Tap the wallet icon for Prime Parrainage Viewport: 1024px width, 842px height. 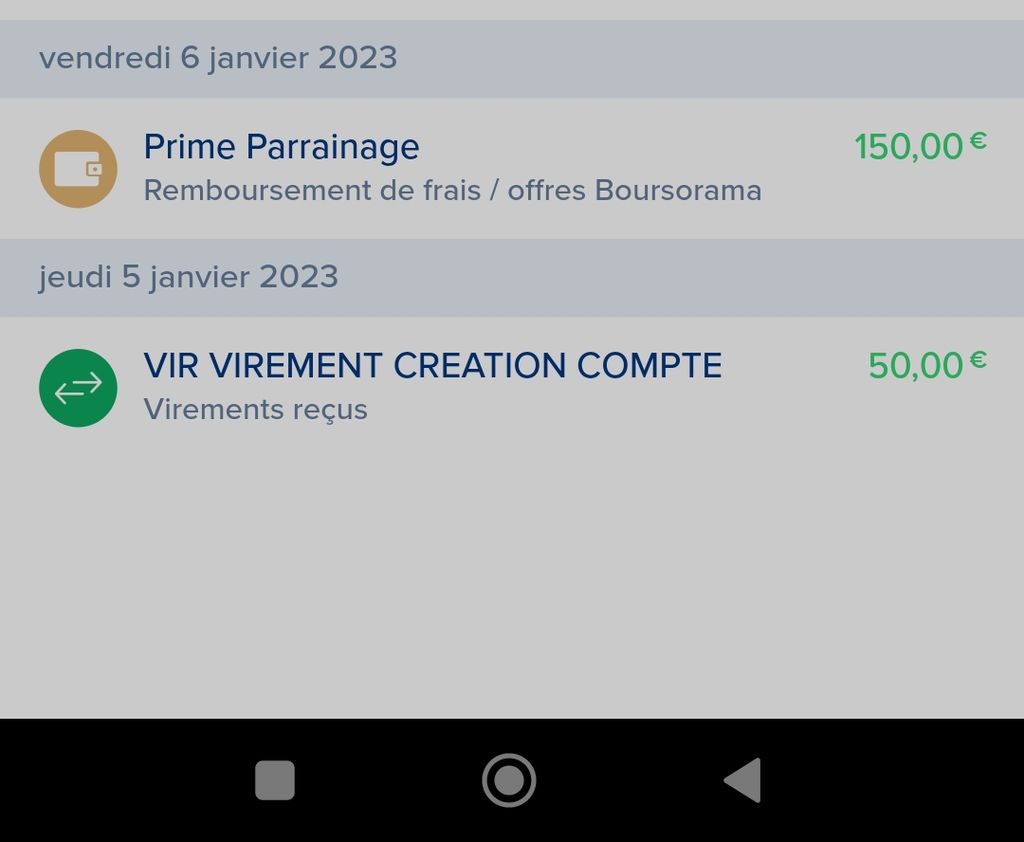[78, 169]
